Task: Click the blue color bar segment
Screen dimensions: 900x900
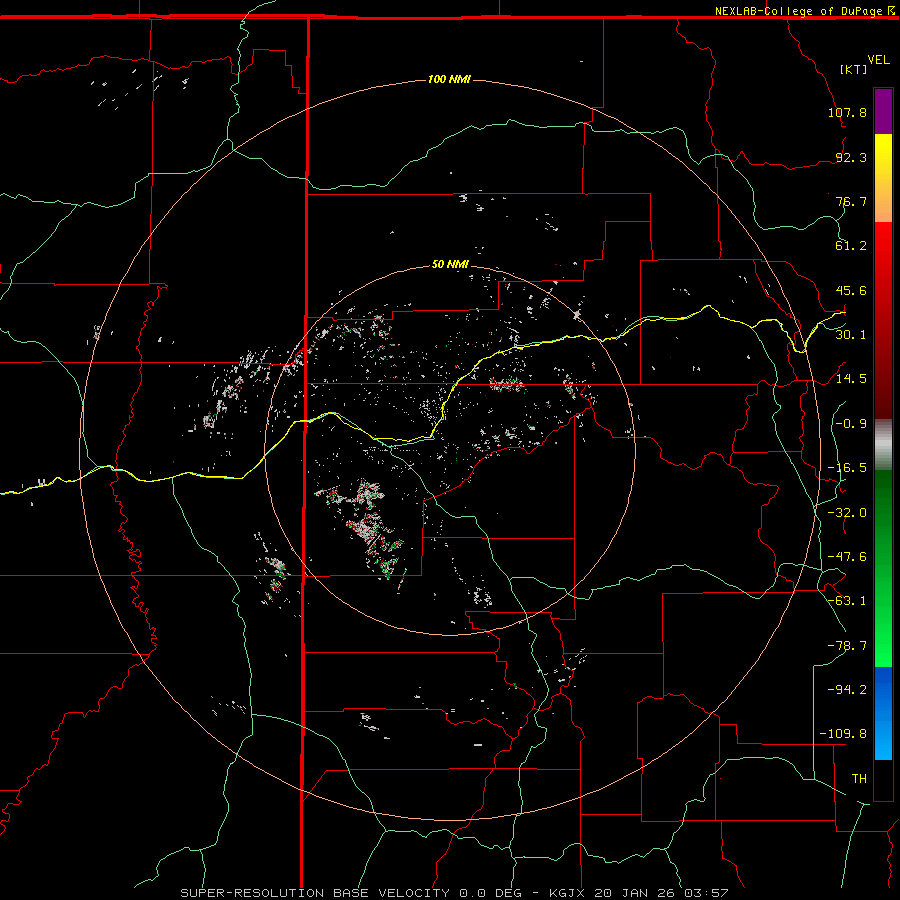Action: coord(883,713)
